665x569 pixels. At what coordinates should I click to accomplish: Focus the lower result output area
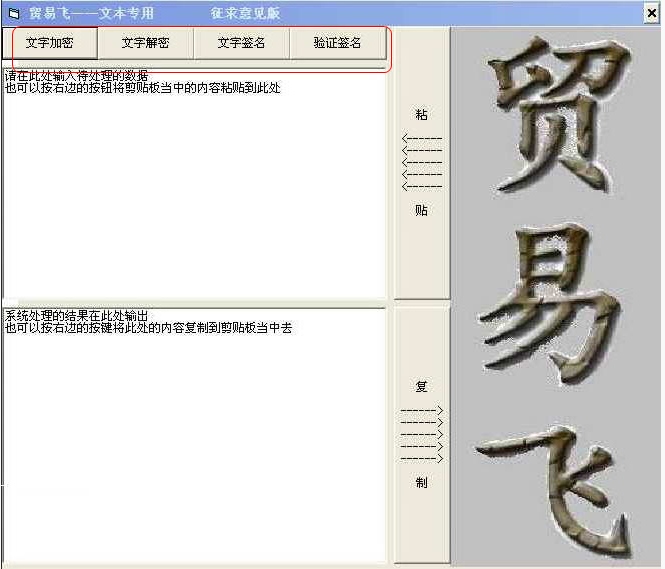pos(194,436)
